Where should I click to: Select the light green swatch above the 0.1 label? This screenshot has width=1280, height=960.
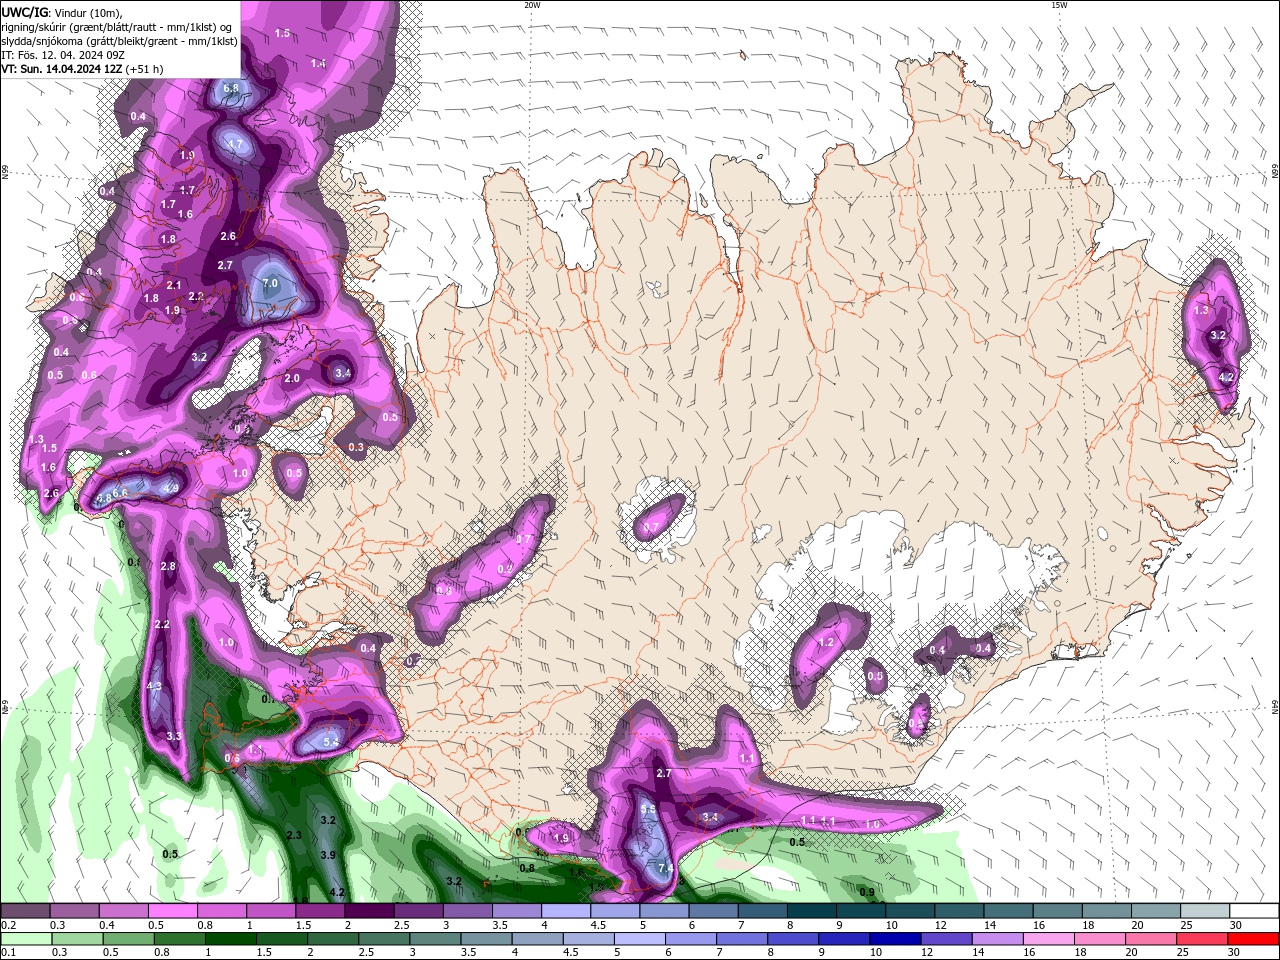26,939
